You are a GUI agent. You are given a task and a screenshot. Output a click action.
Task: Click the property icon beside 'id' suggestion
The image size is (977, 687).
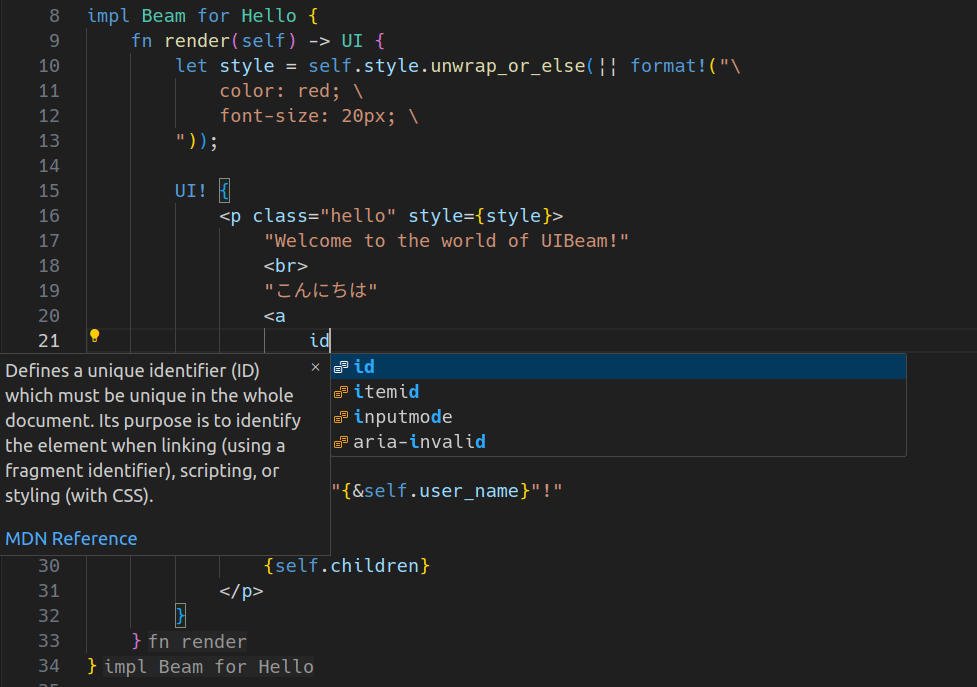pos(341,367)
